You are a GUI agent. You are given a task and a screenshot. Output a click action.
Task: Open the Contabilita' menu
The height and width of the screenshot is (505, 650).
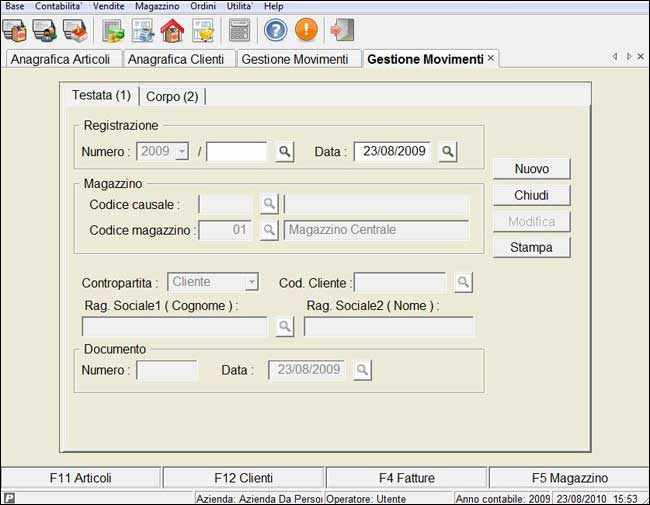pos(59,6)
